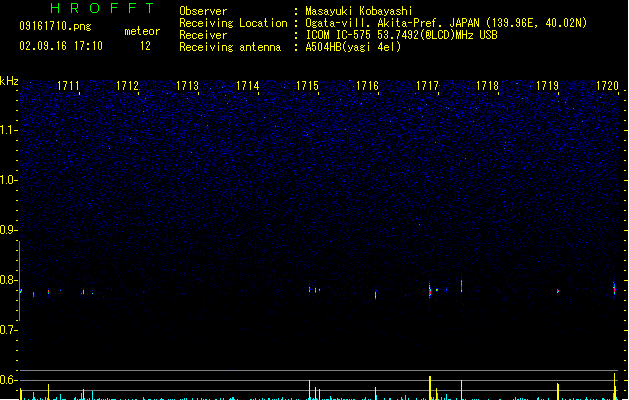The width and height of the screenshot is (629, 400).
Task: Click the HROFFT title text
Action: click(x=102, y=8)
